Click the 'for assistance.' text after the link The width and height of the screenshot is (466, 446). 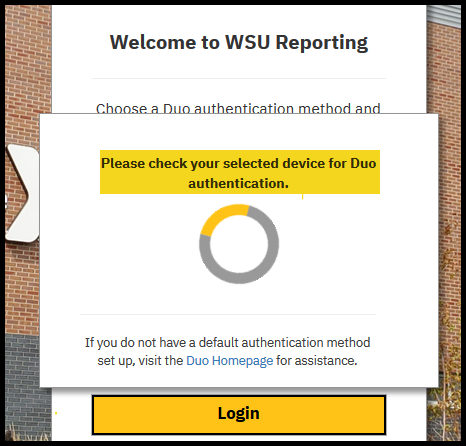point(316,361)
